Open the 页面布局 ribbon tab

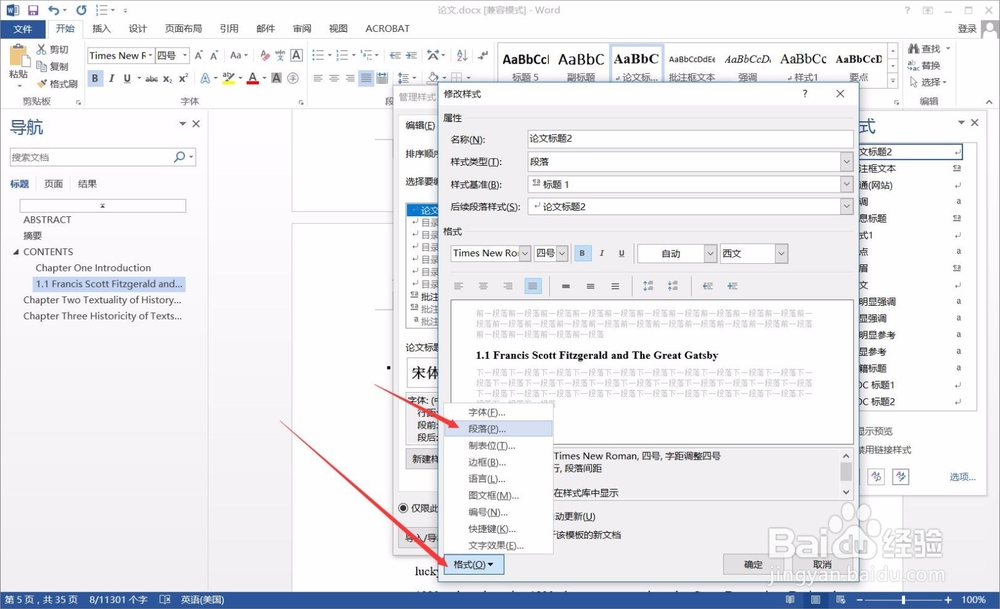pos(183,29)
